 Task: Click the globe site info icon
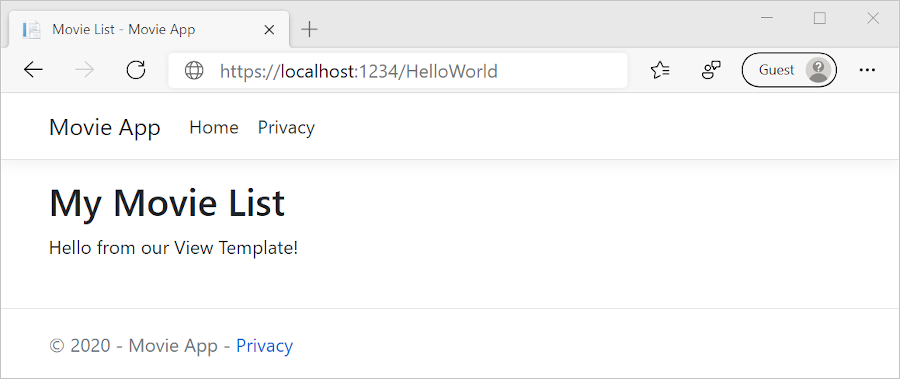click(x=194, y=71)
